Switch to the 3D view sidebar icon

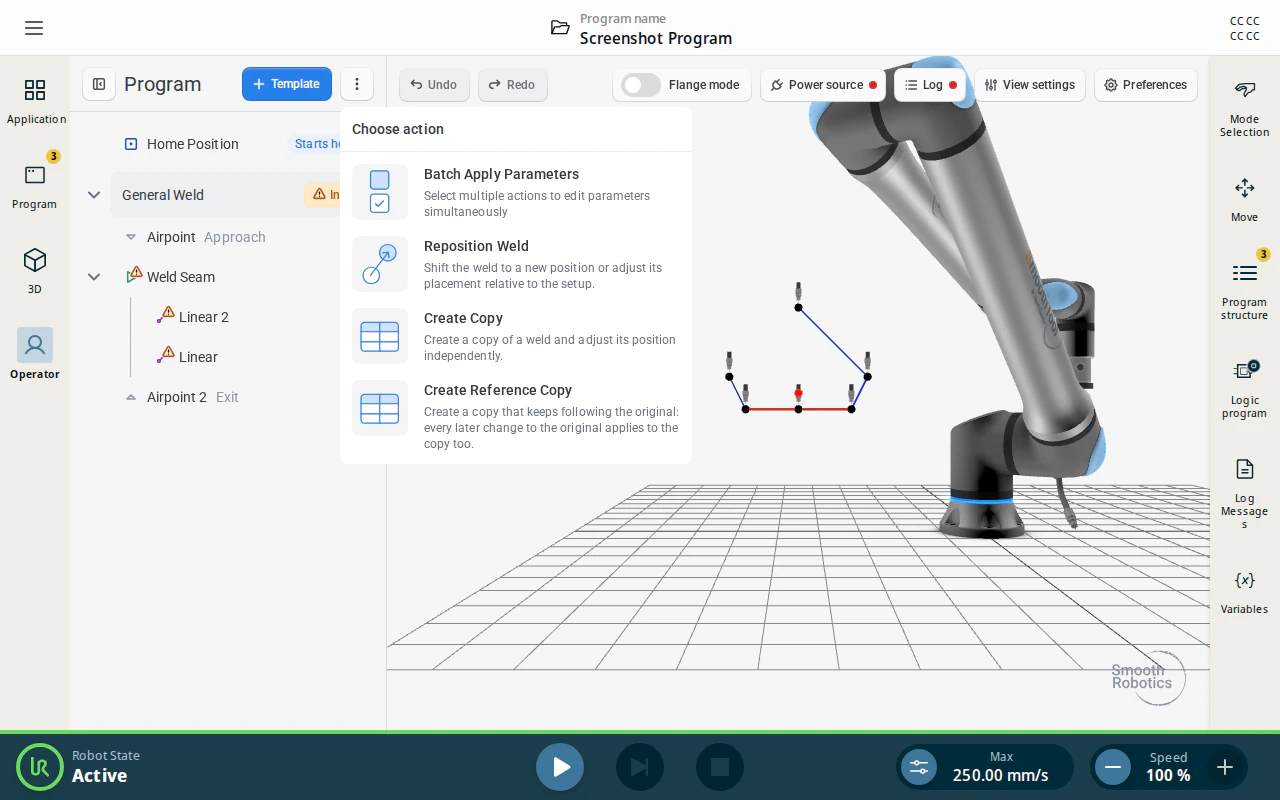[35, 272]
